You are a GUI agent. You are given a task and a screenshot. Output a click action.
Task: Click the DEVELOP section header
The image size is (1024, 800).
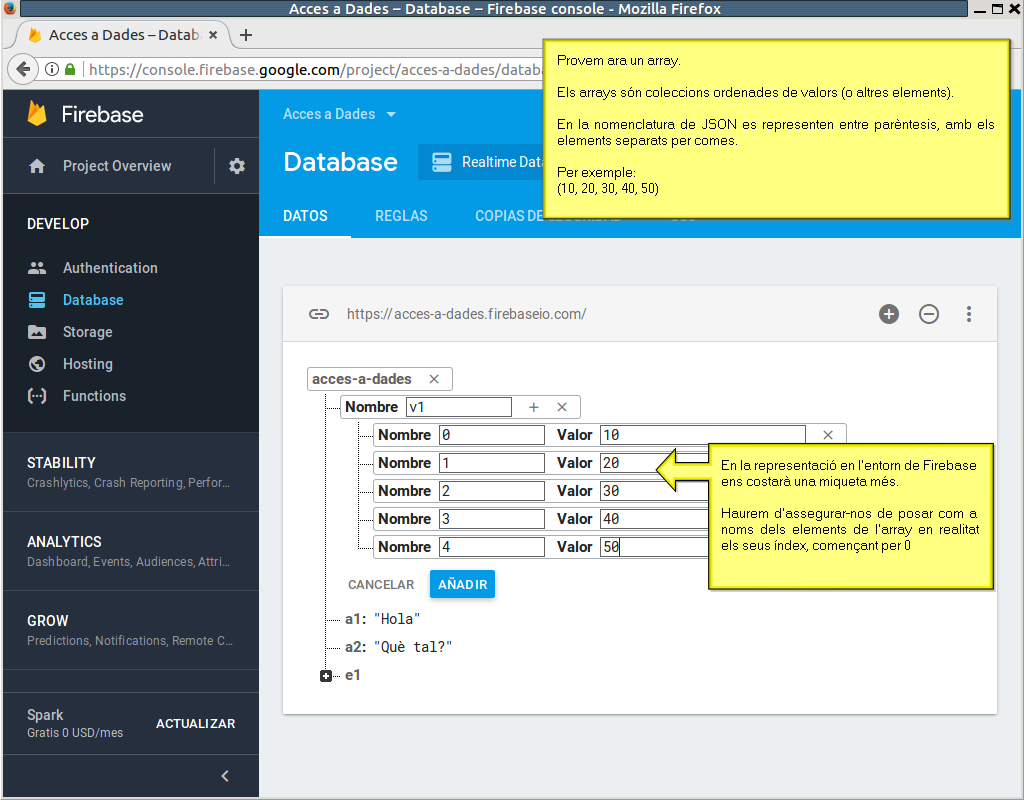(58, 224)
